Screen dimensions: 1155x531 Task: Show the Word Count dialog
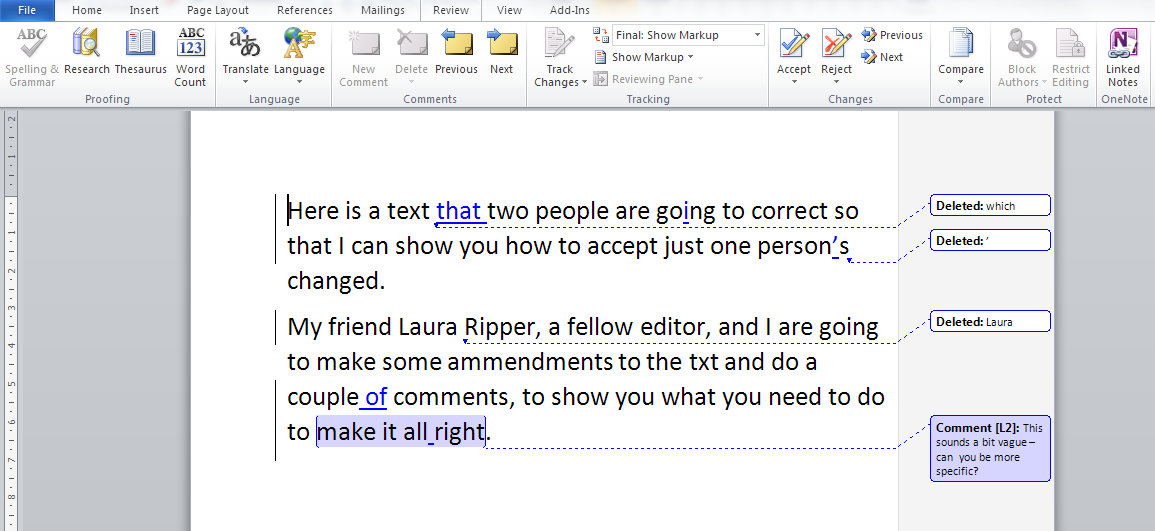[190, 57]
